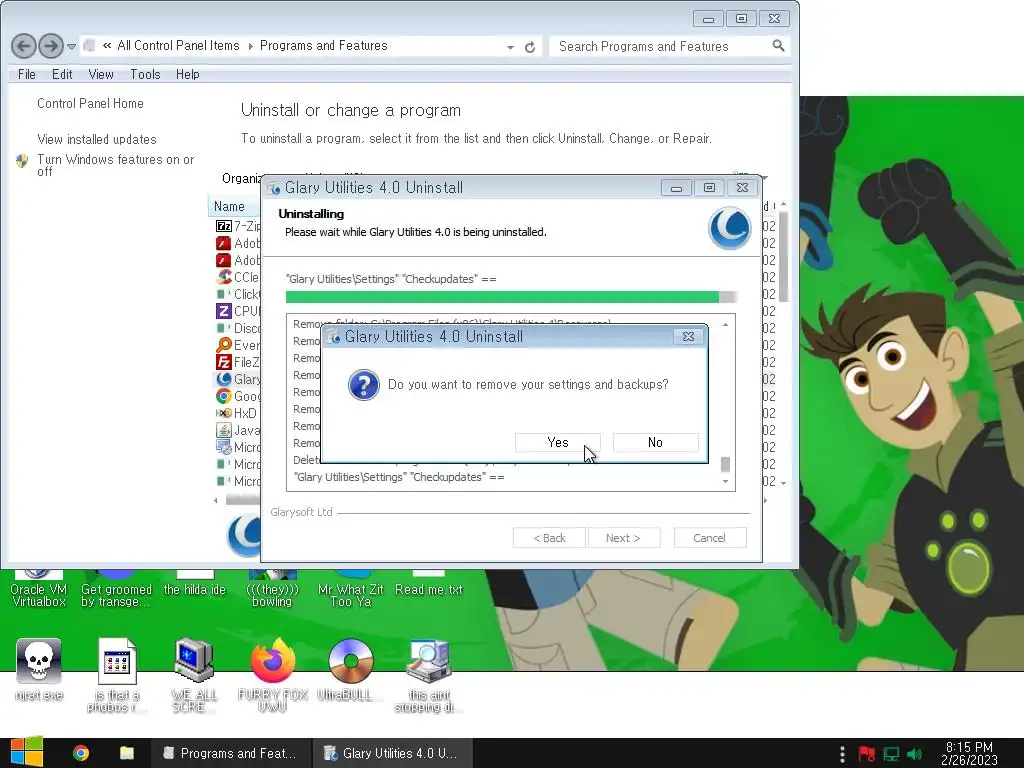Click Cancel in the Glary uninstall wizard
This screenshot has height=768, width=1024.
pos(709,538)
